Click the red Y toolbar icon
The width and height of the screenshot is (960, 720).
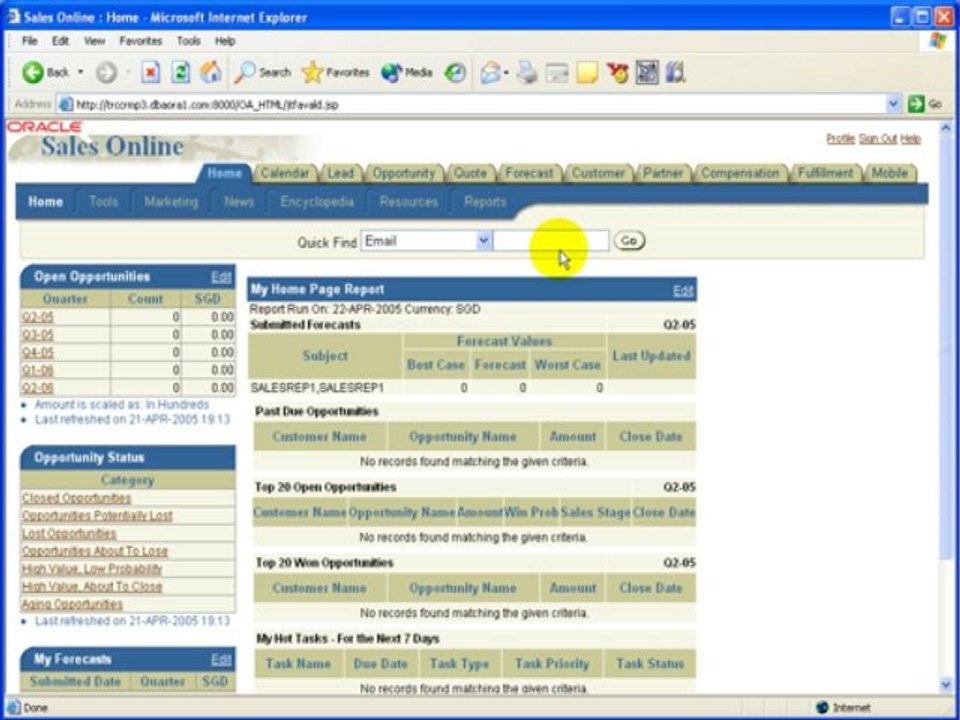[617, 72]
